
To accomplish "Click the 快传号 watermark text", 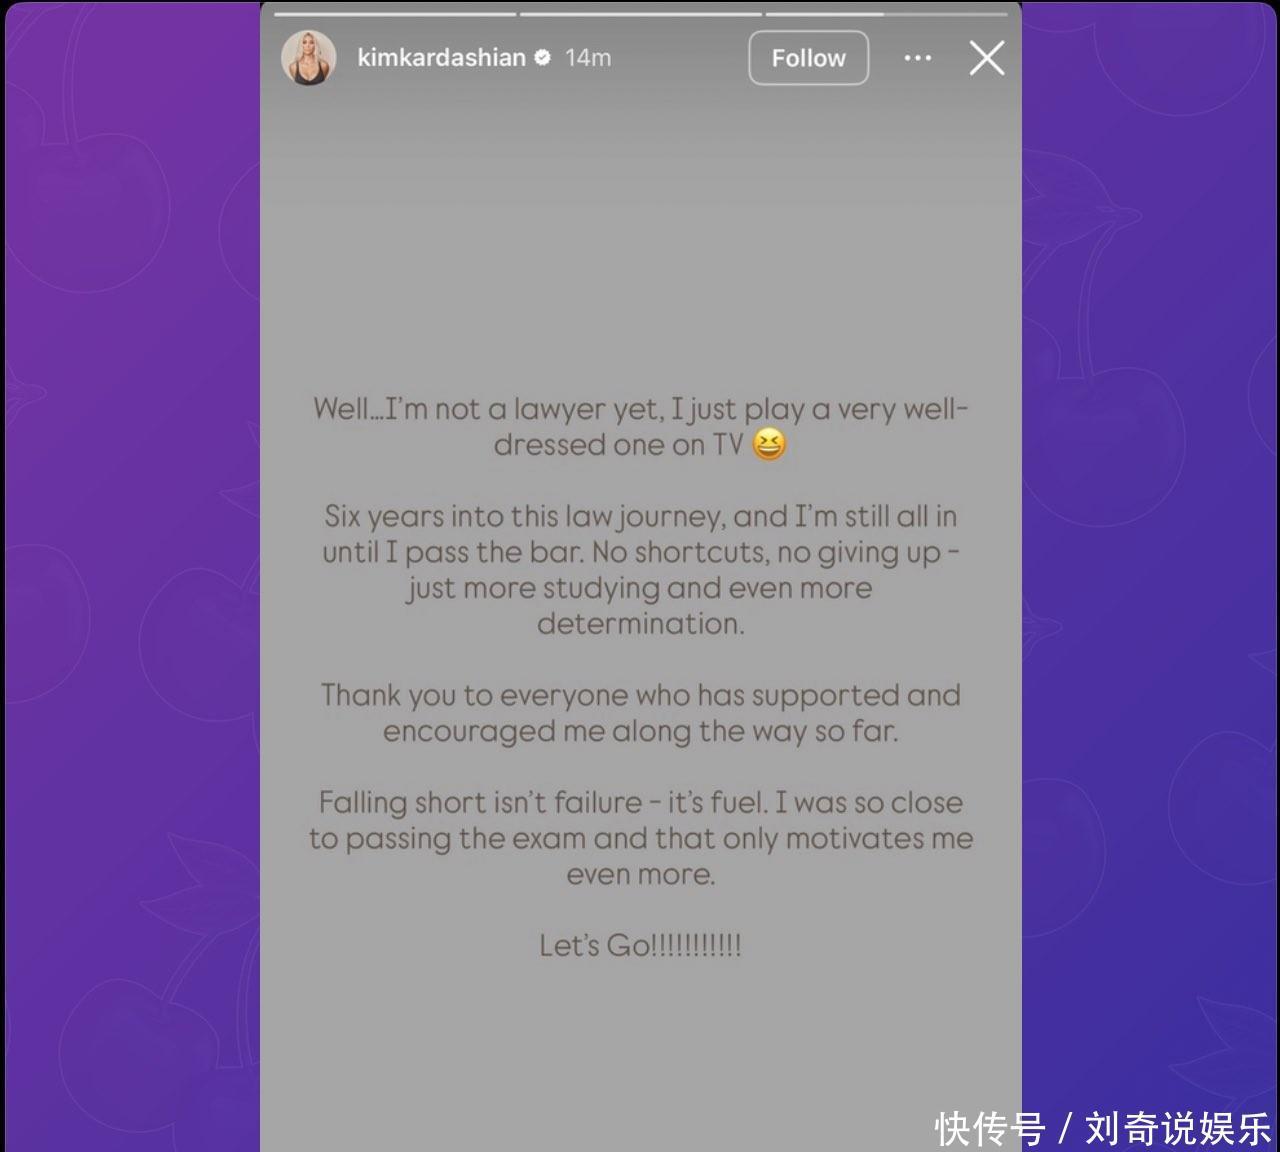I will [990, 1129].
